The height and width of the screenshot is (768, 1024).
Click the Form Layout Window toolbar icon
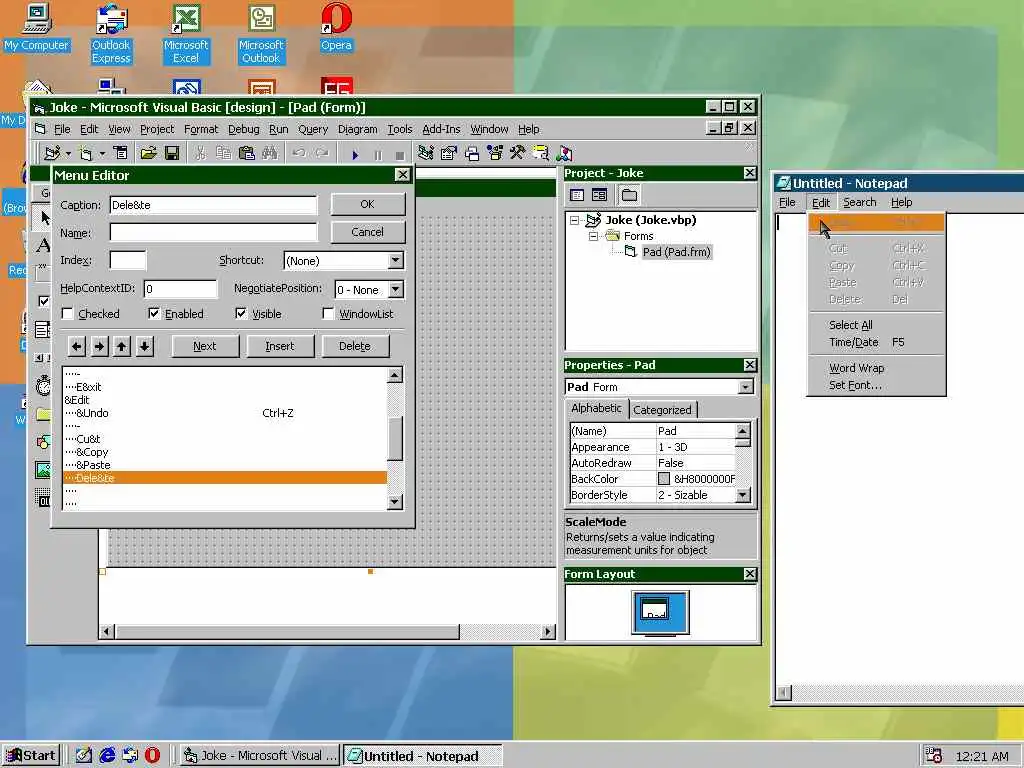(x=472, y=153)
